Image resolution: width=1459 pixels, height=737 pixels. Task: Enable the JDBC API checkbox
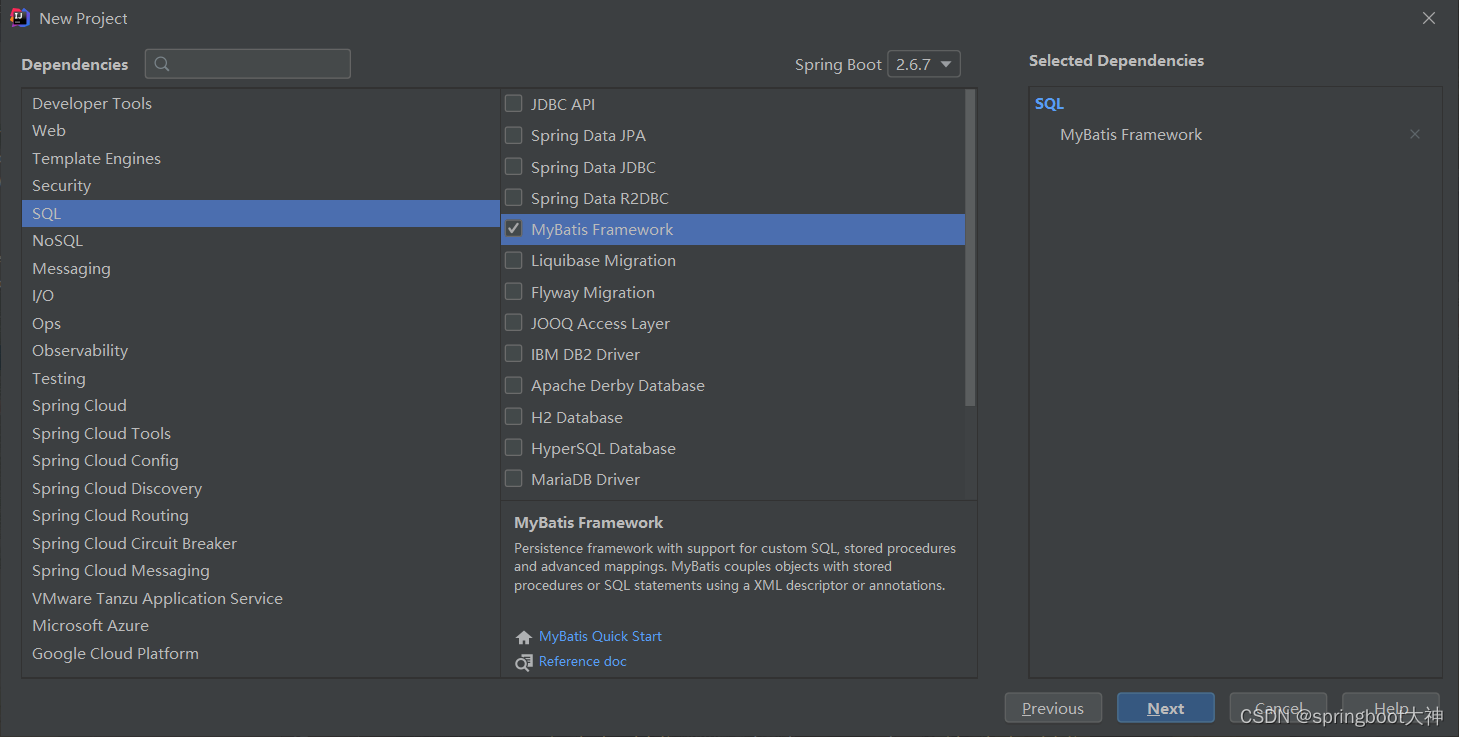click(x=513, y=103)
